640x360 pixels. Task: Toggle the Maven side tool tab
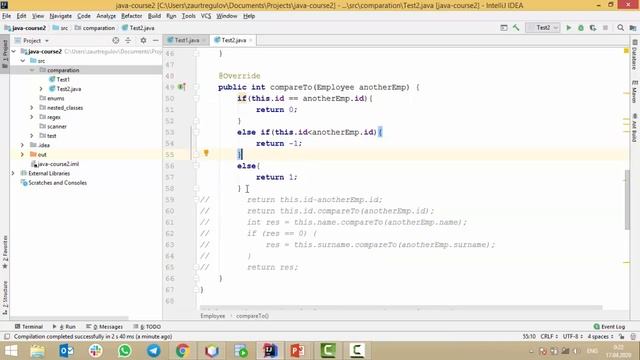point(635,92)
